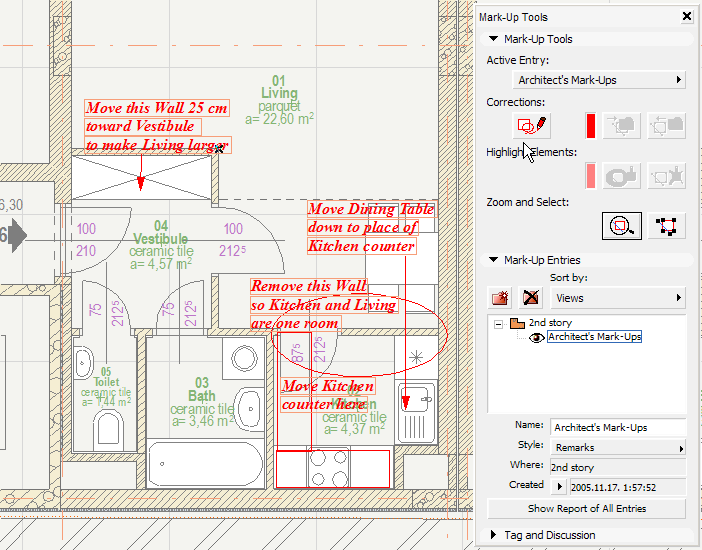Click the 01 Living room label

coord(279,87)
